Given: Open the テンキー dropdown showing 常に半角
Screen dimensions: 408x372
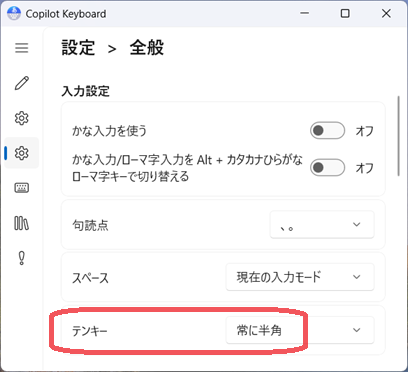Looking at the screenshot, I should click(x=300, y=330).
